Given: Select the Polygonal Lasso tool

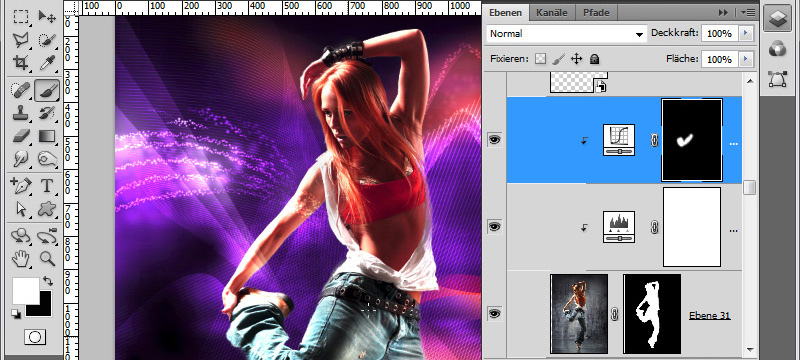Looking at the screenshot, I should click(21, 40).
